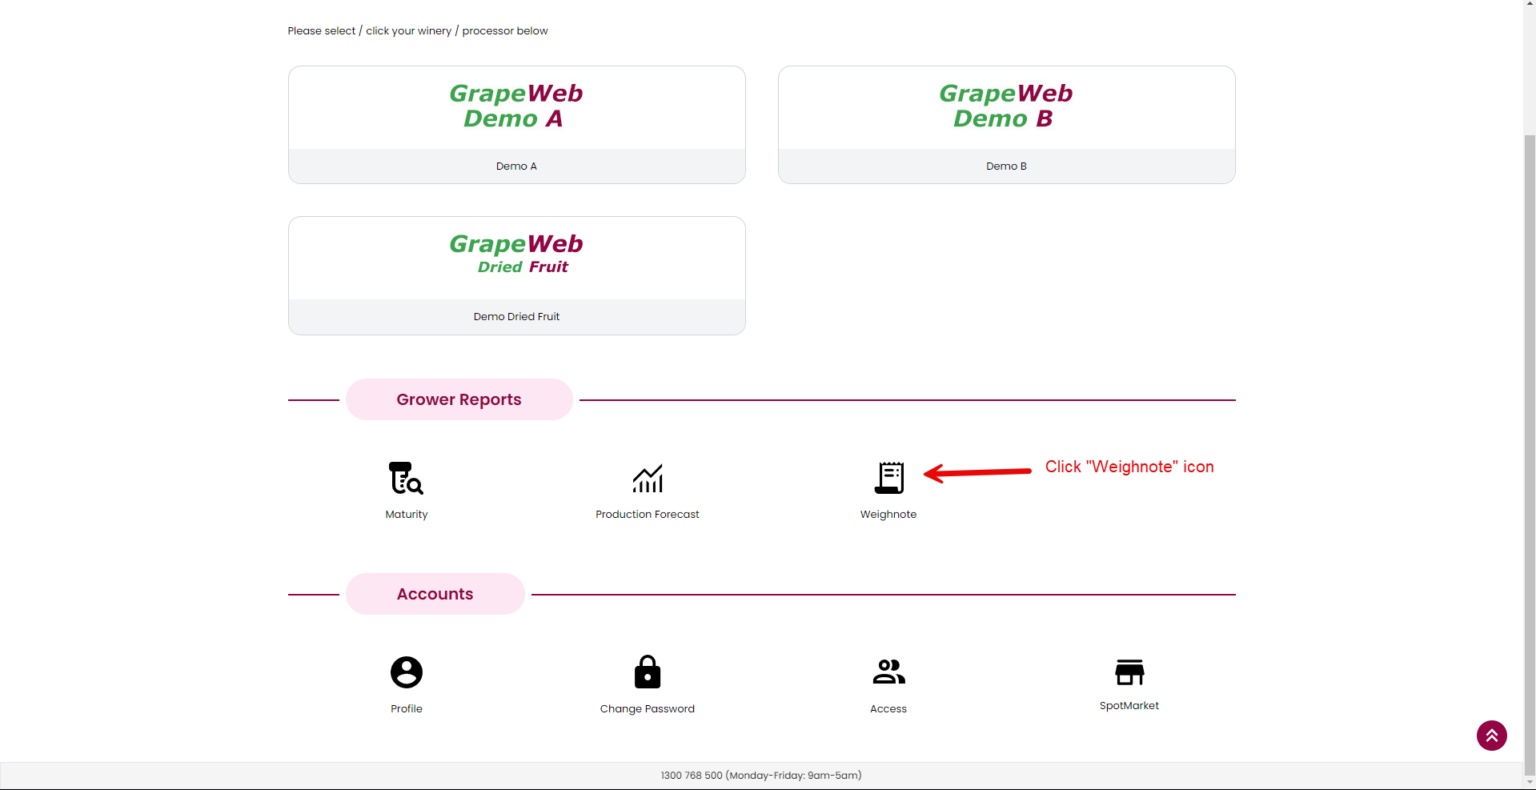The image size is (1536, 790).
Task: Click the "Access" text label
Action: coord(888,709)
